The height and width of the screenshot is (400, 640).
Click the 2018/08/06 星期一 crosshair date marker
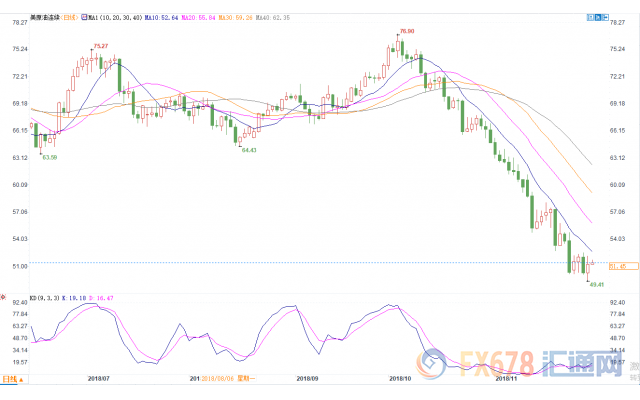pyautogui.click(x=228, y=378)
